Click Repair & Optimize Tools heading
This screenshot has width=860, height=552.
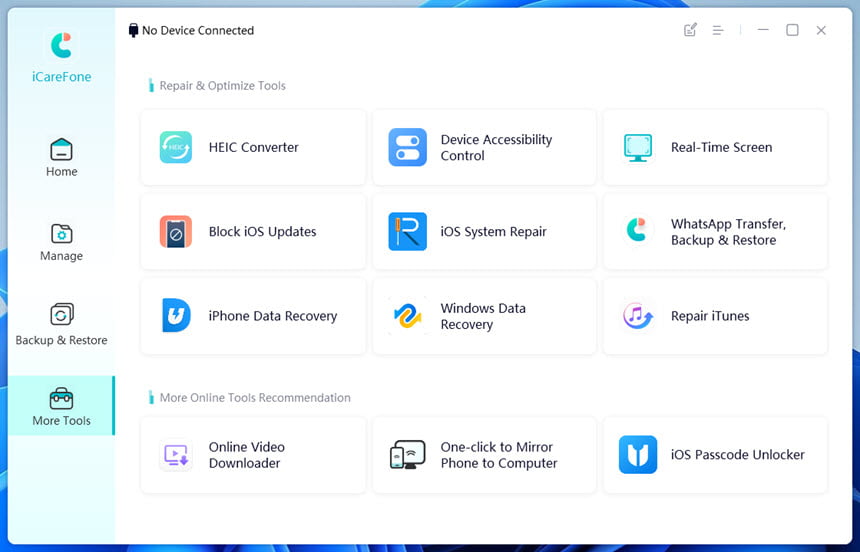coord(223,86)
